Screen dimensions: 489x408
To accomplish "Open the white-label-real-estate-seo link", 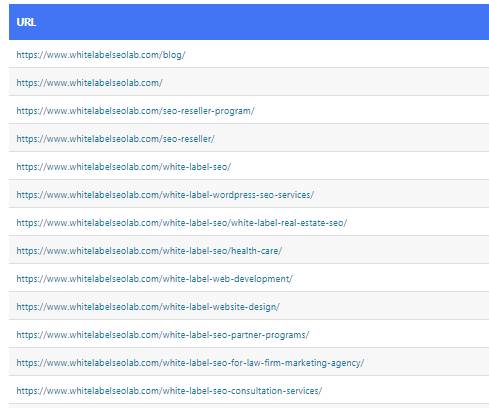I will click(182, 223).
